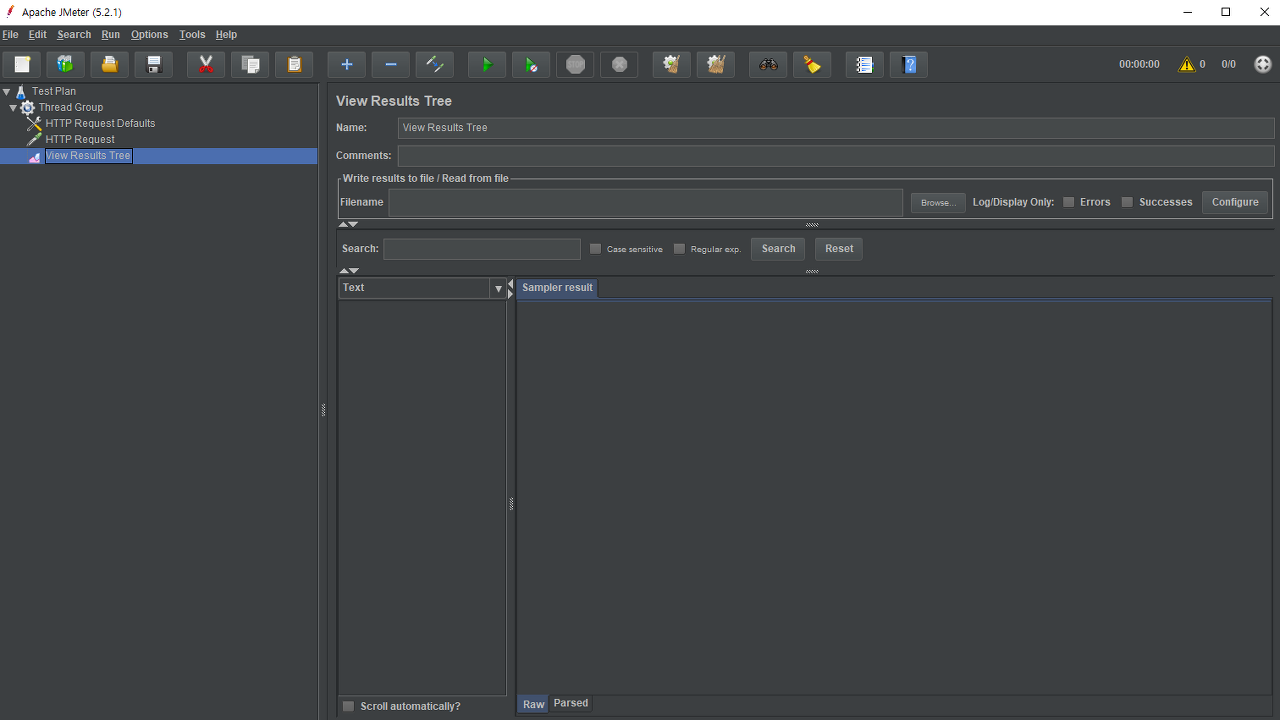The height and width of the screenshot is (720, 1280).
Task: Click the Comments input field
Action: click(x=836, y=156)
